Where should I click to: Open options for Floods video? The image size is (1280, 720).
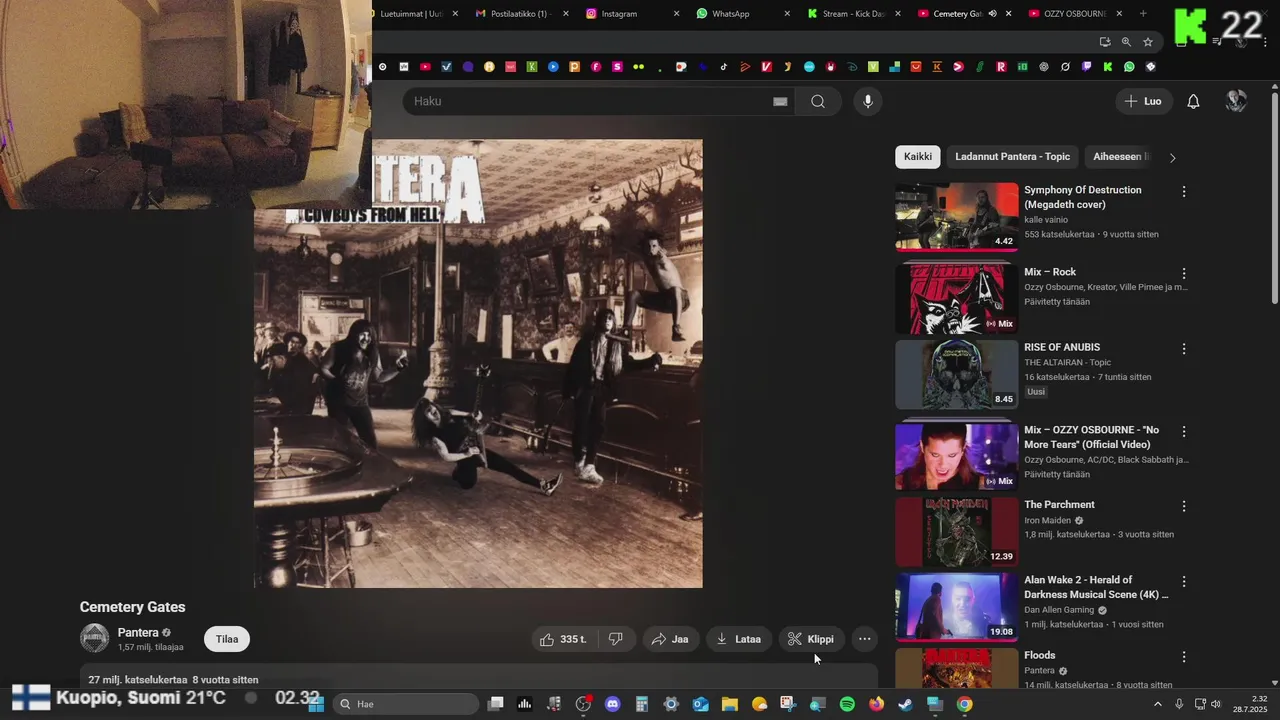(1184, 657)
